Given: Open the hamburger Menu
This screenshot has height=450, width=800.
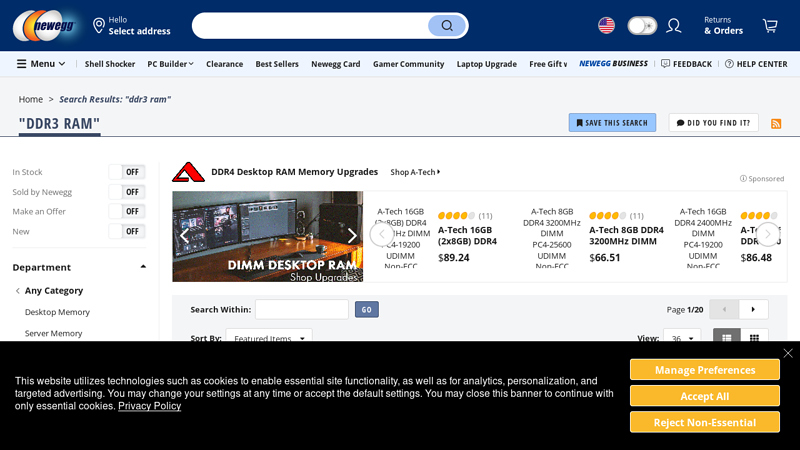Looking at the screenshot, I should 41,64.
